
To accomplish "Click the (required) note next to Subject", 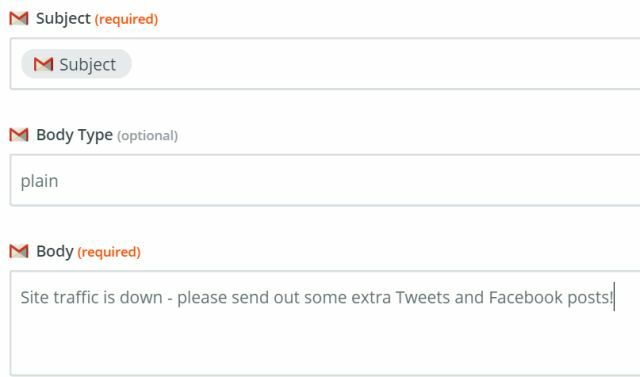I will click(x=126, y=19).
